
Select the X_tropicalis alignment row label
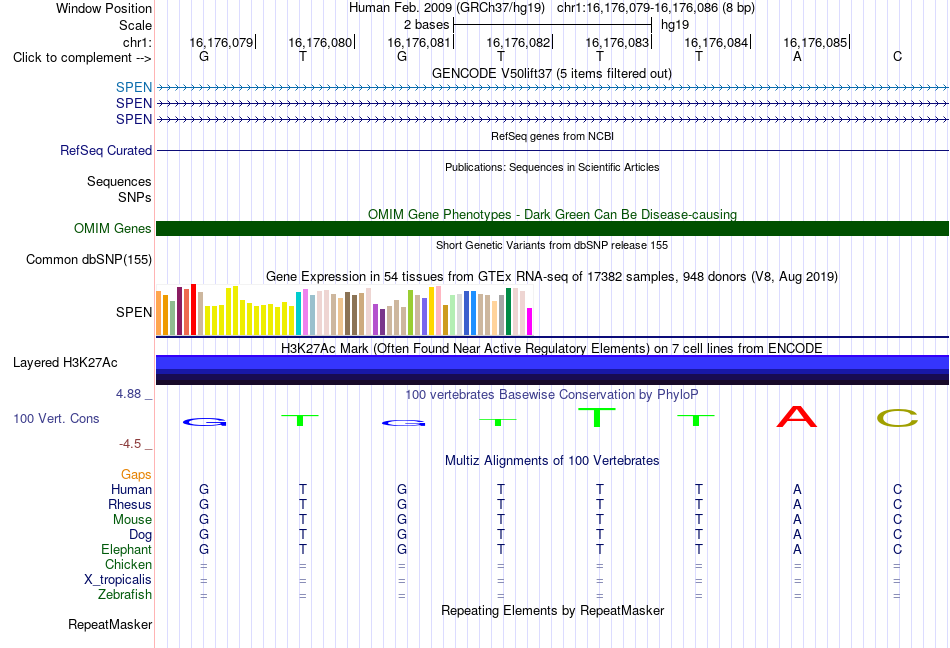pos(118,580)
